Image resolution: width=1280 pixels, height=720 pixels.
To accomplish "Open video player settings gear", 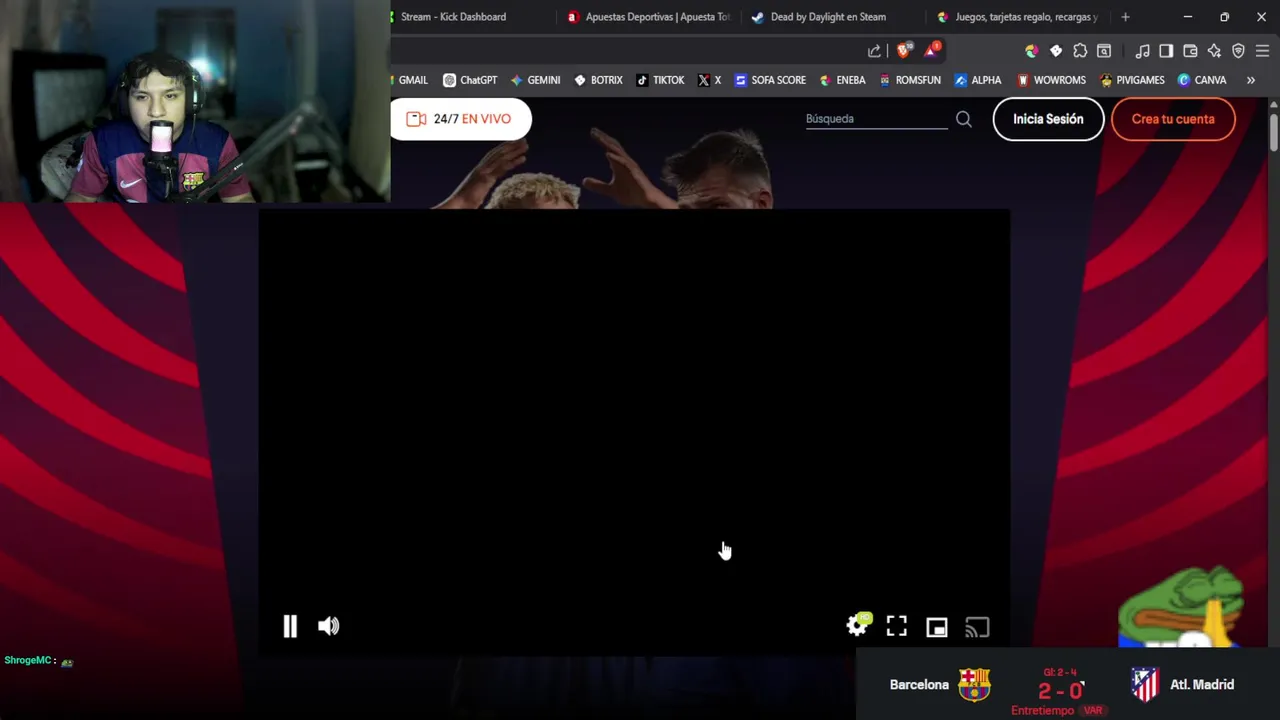I will pyautogui.click(x=858, y=626).
